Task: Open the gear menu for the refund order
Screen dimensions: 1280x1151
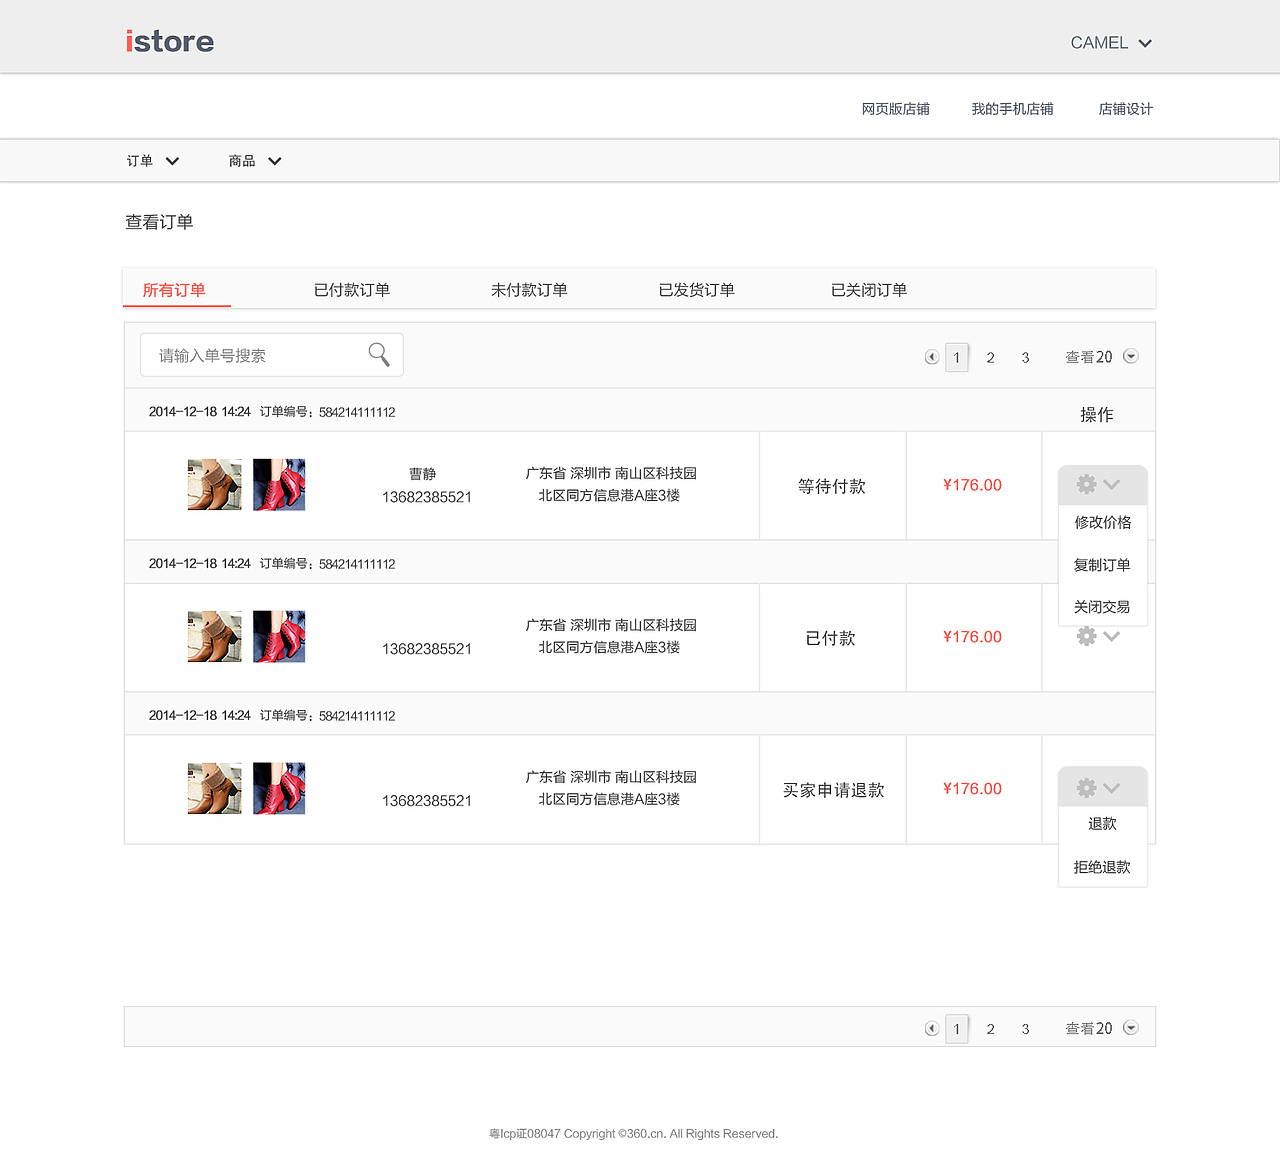Action: tap(1100, 787)
